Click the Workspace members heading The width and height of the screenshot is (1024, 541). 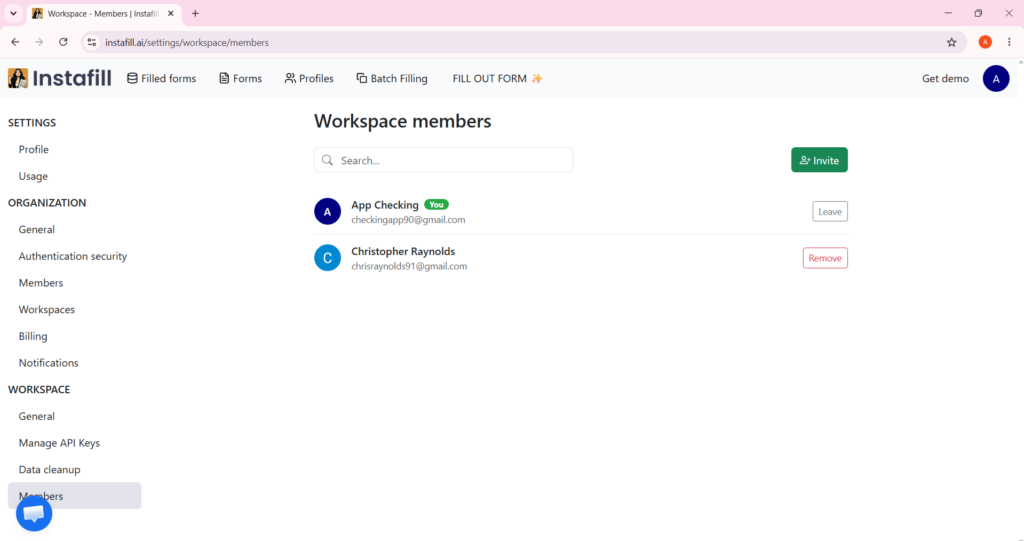coord(402,122)
